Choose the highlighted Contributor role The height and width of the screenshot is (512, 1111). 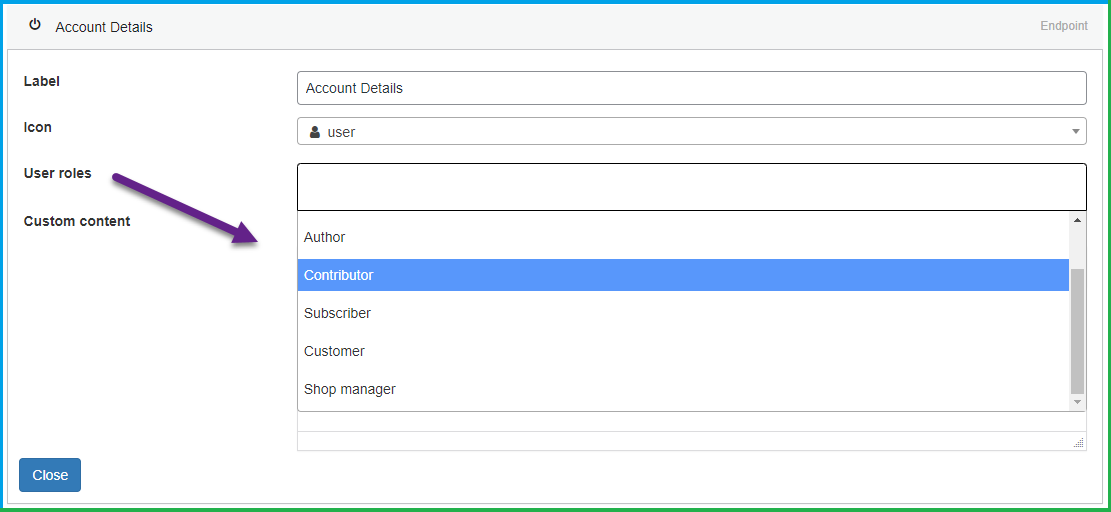point(339,275)
